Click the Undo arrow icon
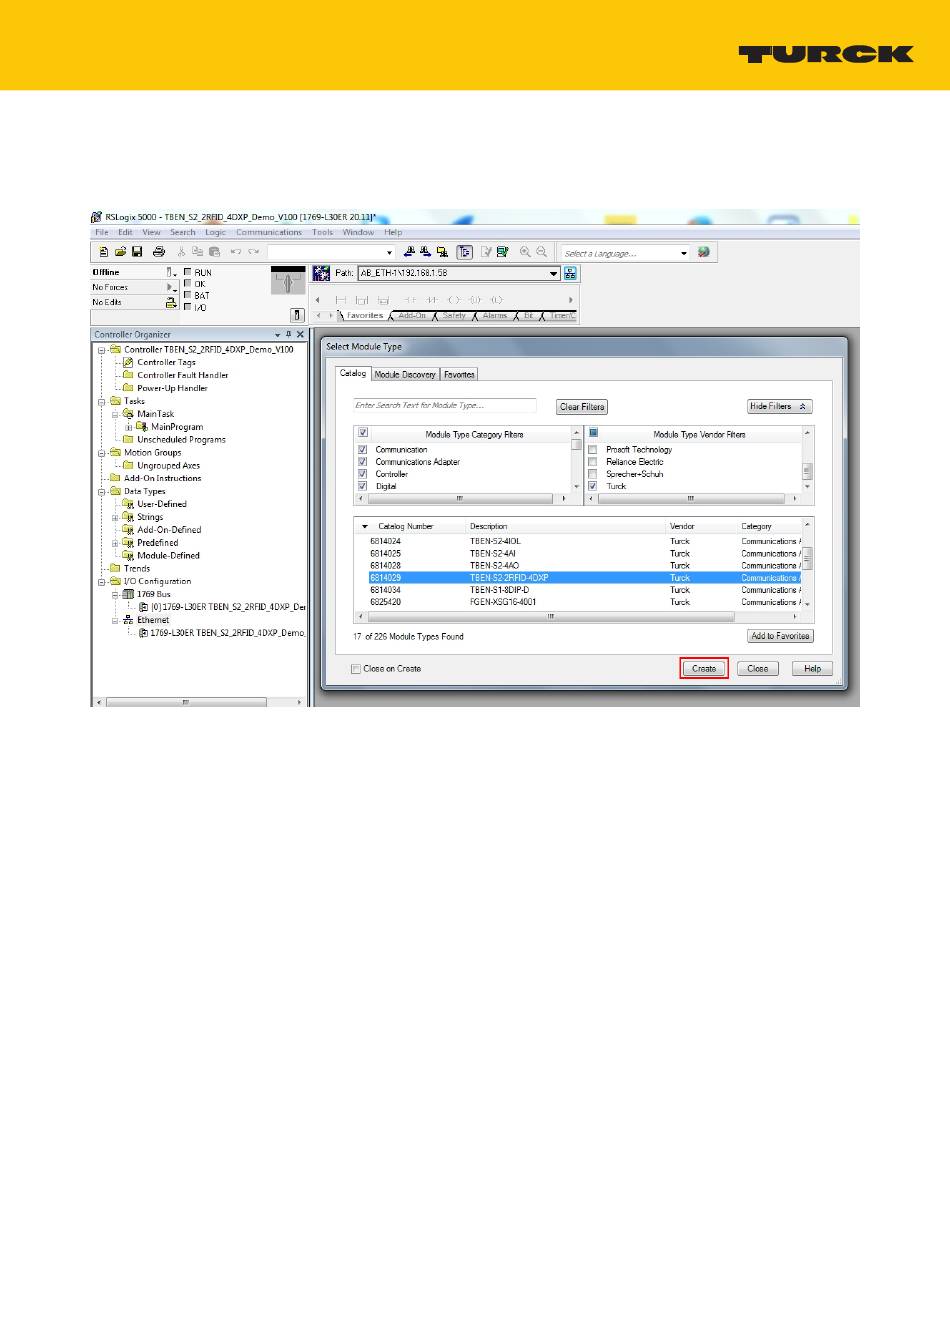The height and width of the screenshot is (1344, 950). click(x=236, y=252)
